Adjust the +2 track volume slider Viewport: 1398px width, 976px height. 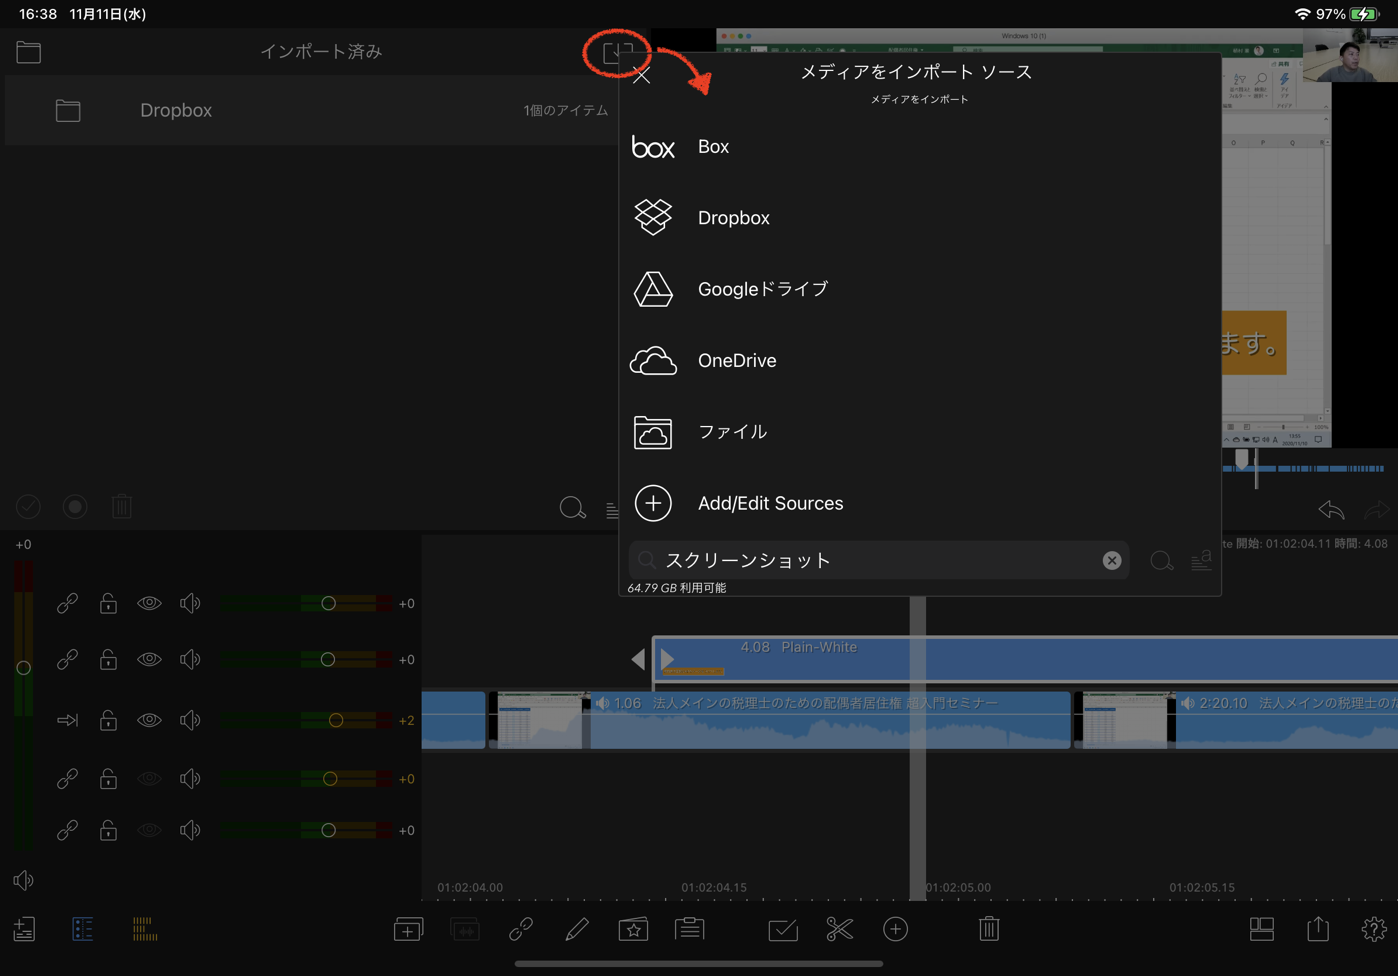pyautogui.click(x=336, y=720)
